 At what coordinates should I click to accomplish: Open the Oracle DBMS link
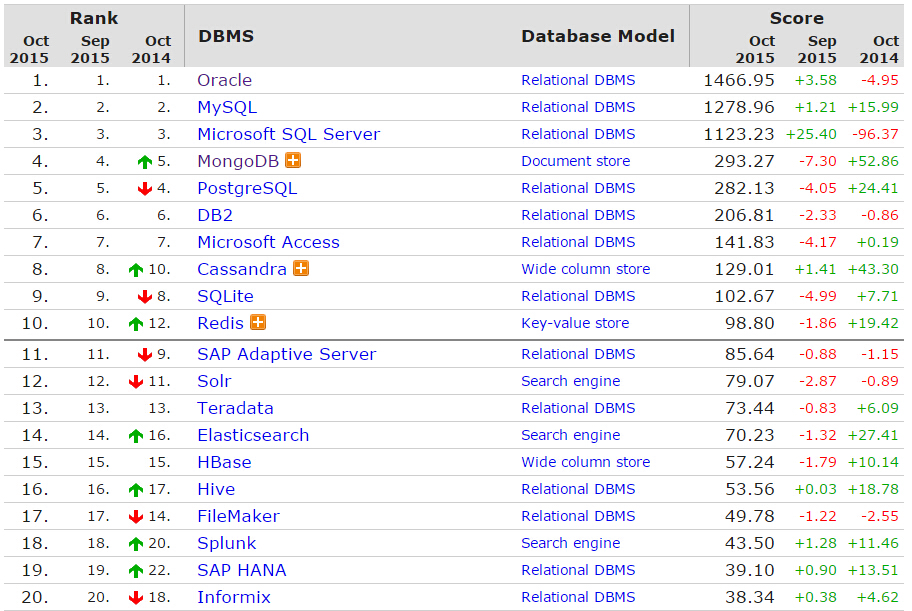(x=225, y=80)
